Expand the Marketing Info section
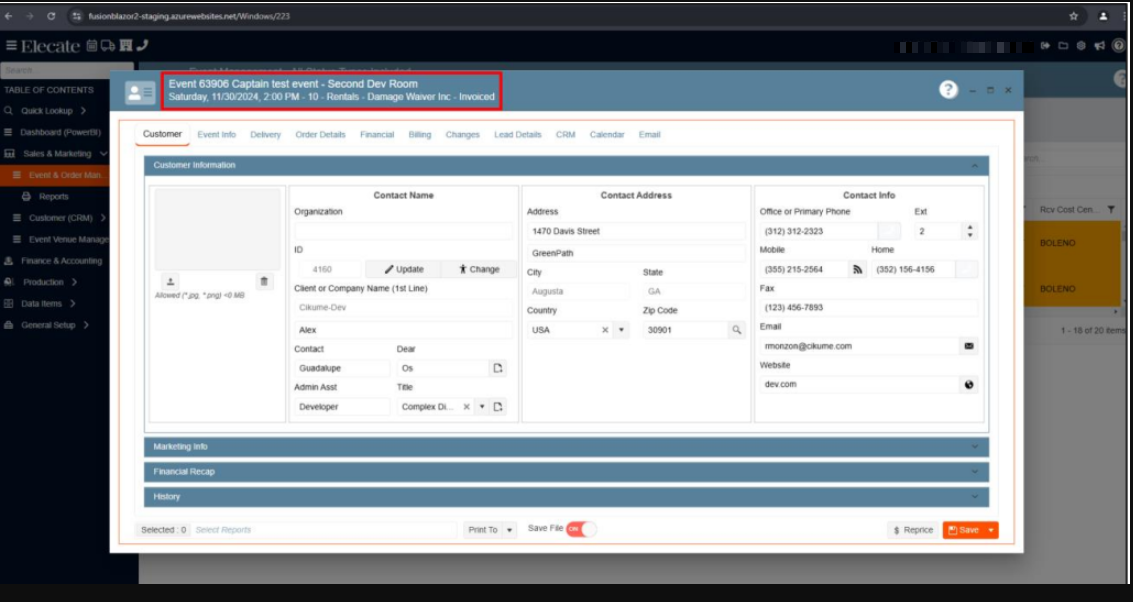The image size is (1133, 602). [x=566, y=447]
